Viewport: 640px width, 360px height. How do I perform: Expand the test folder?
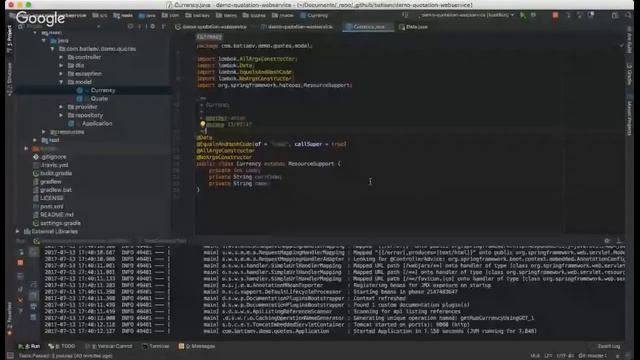pyautogui.click(x=36, y=140)
